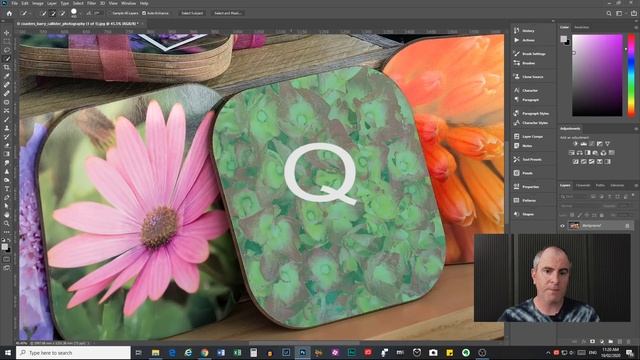Open the Color panel menu
640x360 pixels.
tap(636, 27)
